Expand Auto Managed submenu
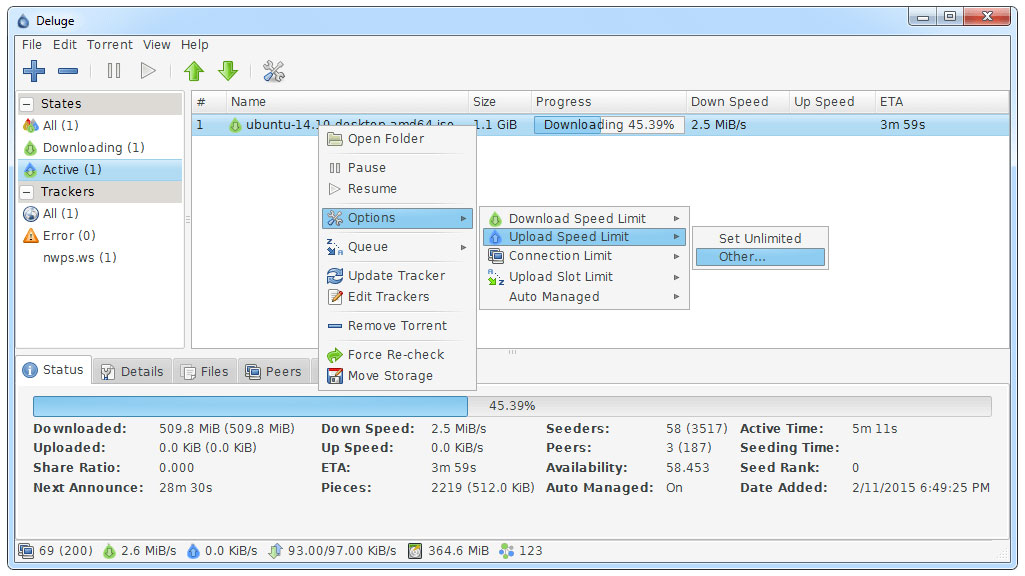 [584, 297]
